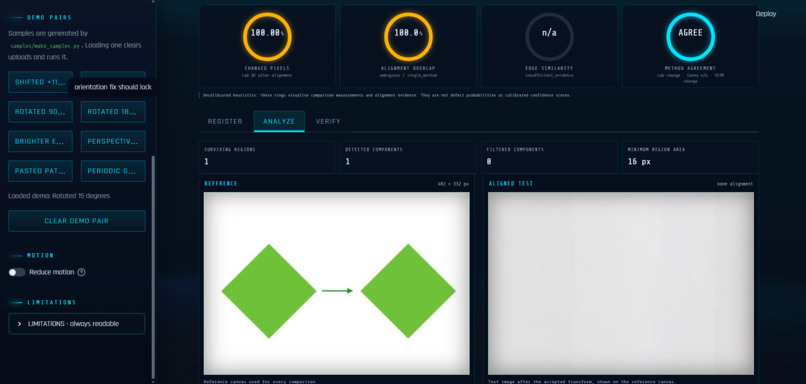Click the CLEAR DEMO PAIR button
This screenshot has height=384, width=806.
77,221
